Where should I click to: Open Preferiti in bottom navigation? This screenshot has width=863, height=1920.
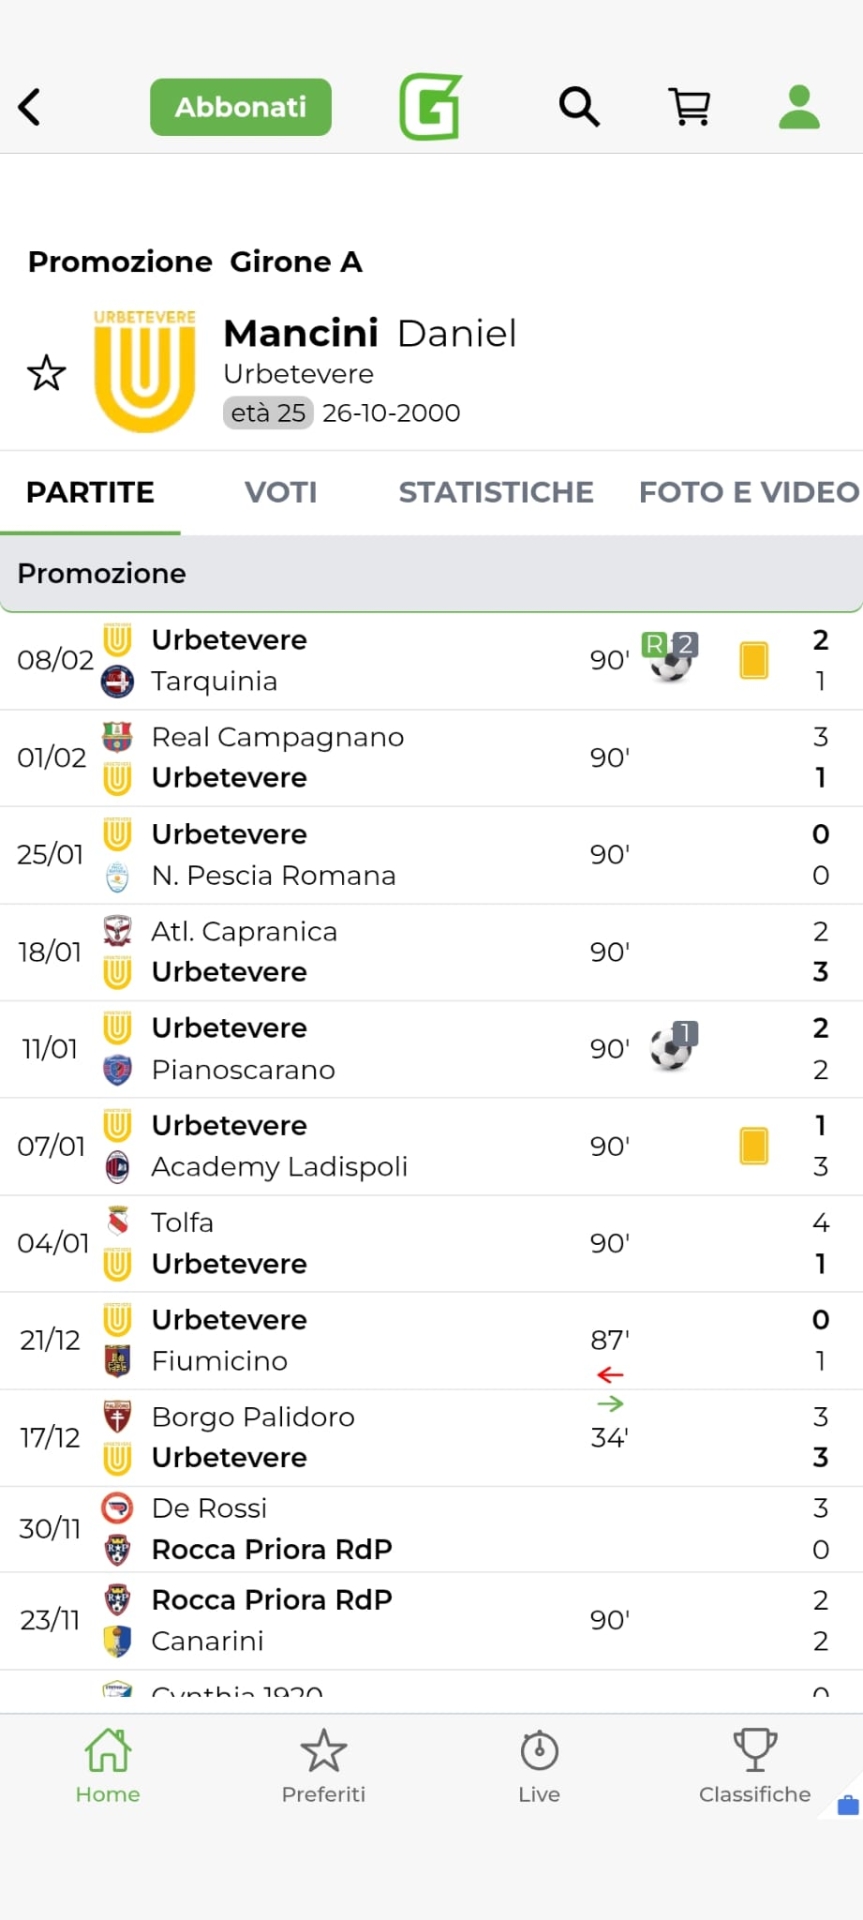click(323, 1767)
